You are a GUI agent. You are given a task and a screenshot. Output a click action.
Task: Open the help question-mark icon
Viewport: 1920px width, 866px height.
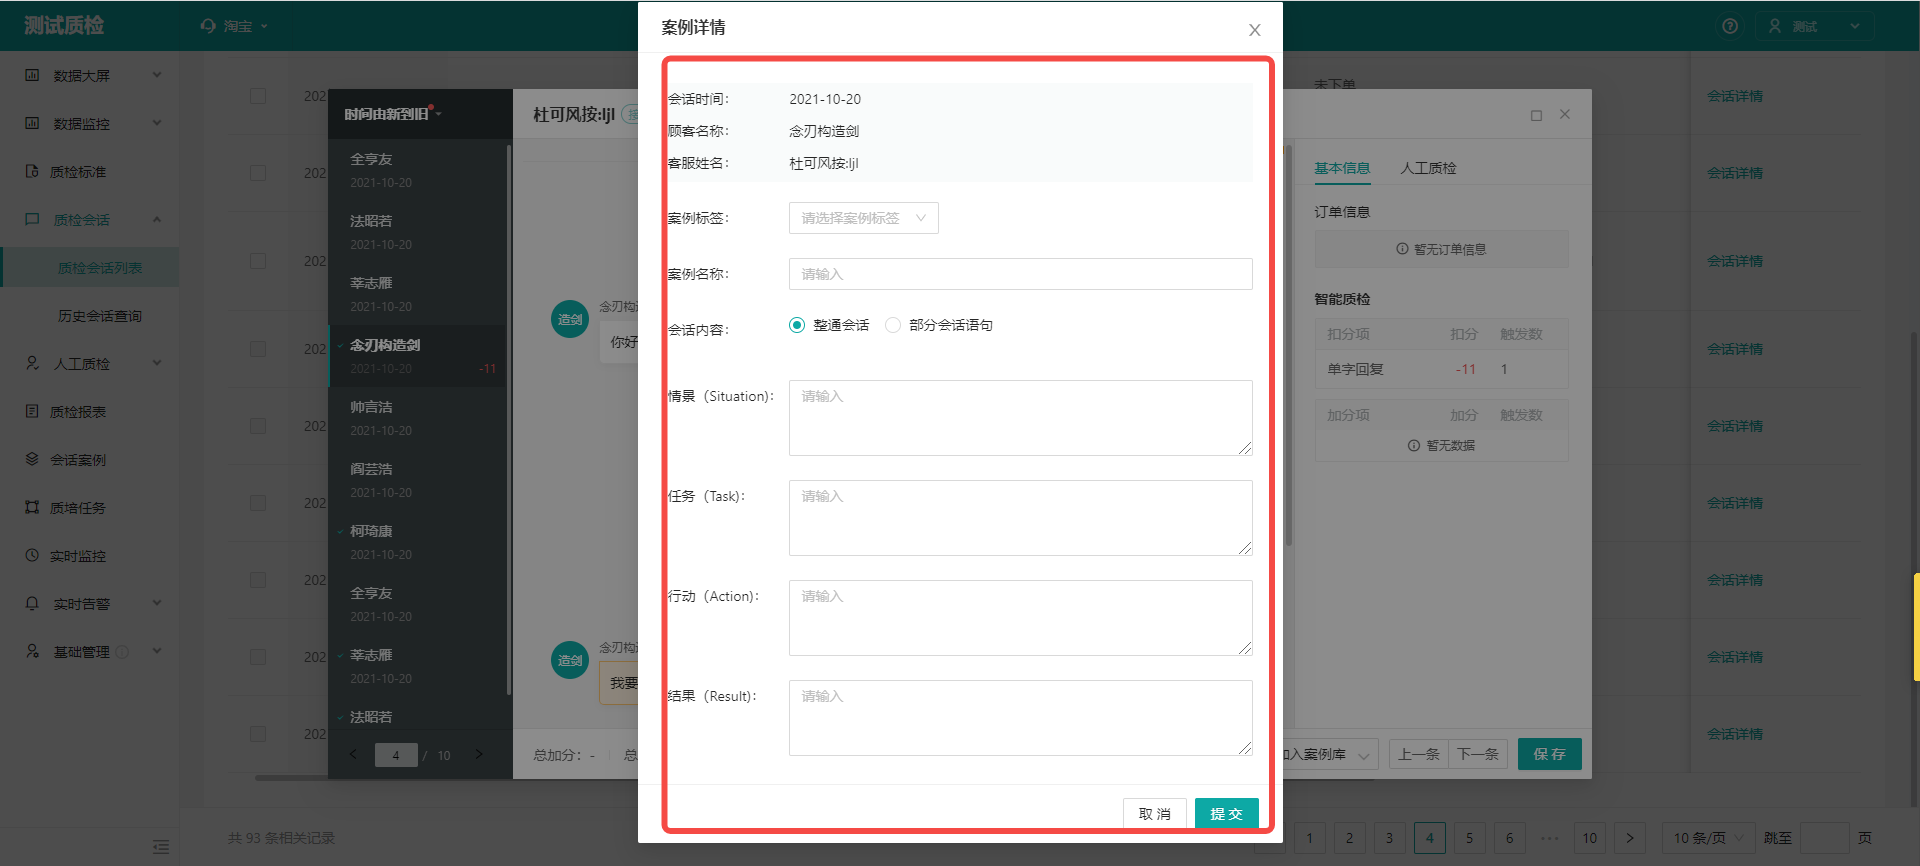coord(1730,26)
